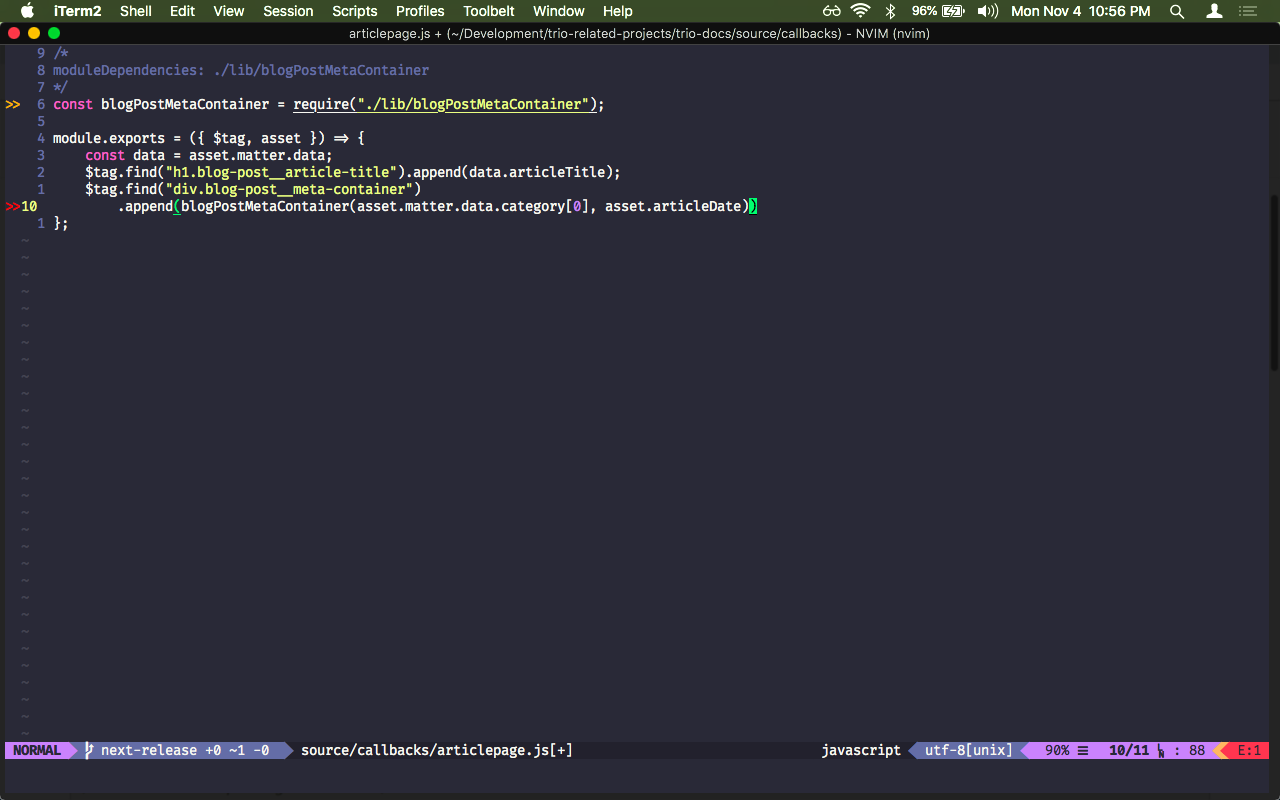
Task: Minimize the window with yellow button
Action: (34, 33)
